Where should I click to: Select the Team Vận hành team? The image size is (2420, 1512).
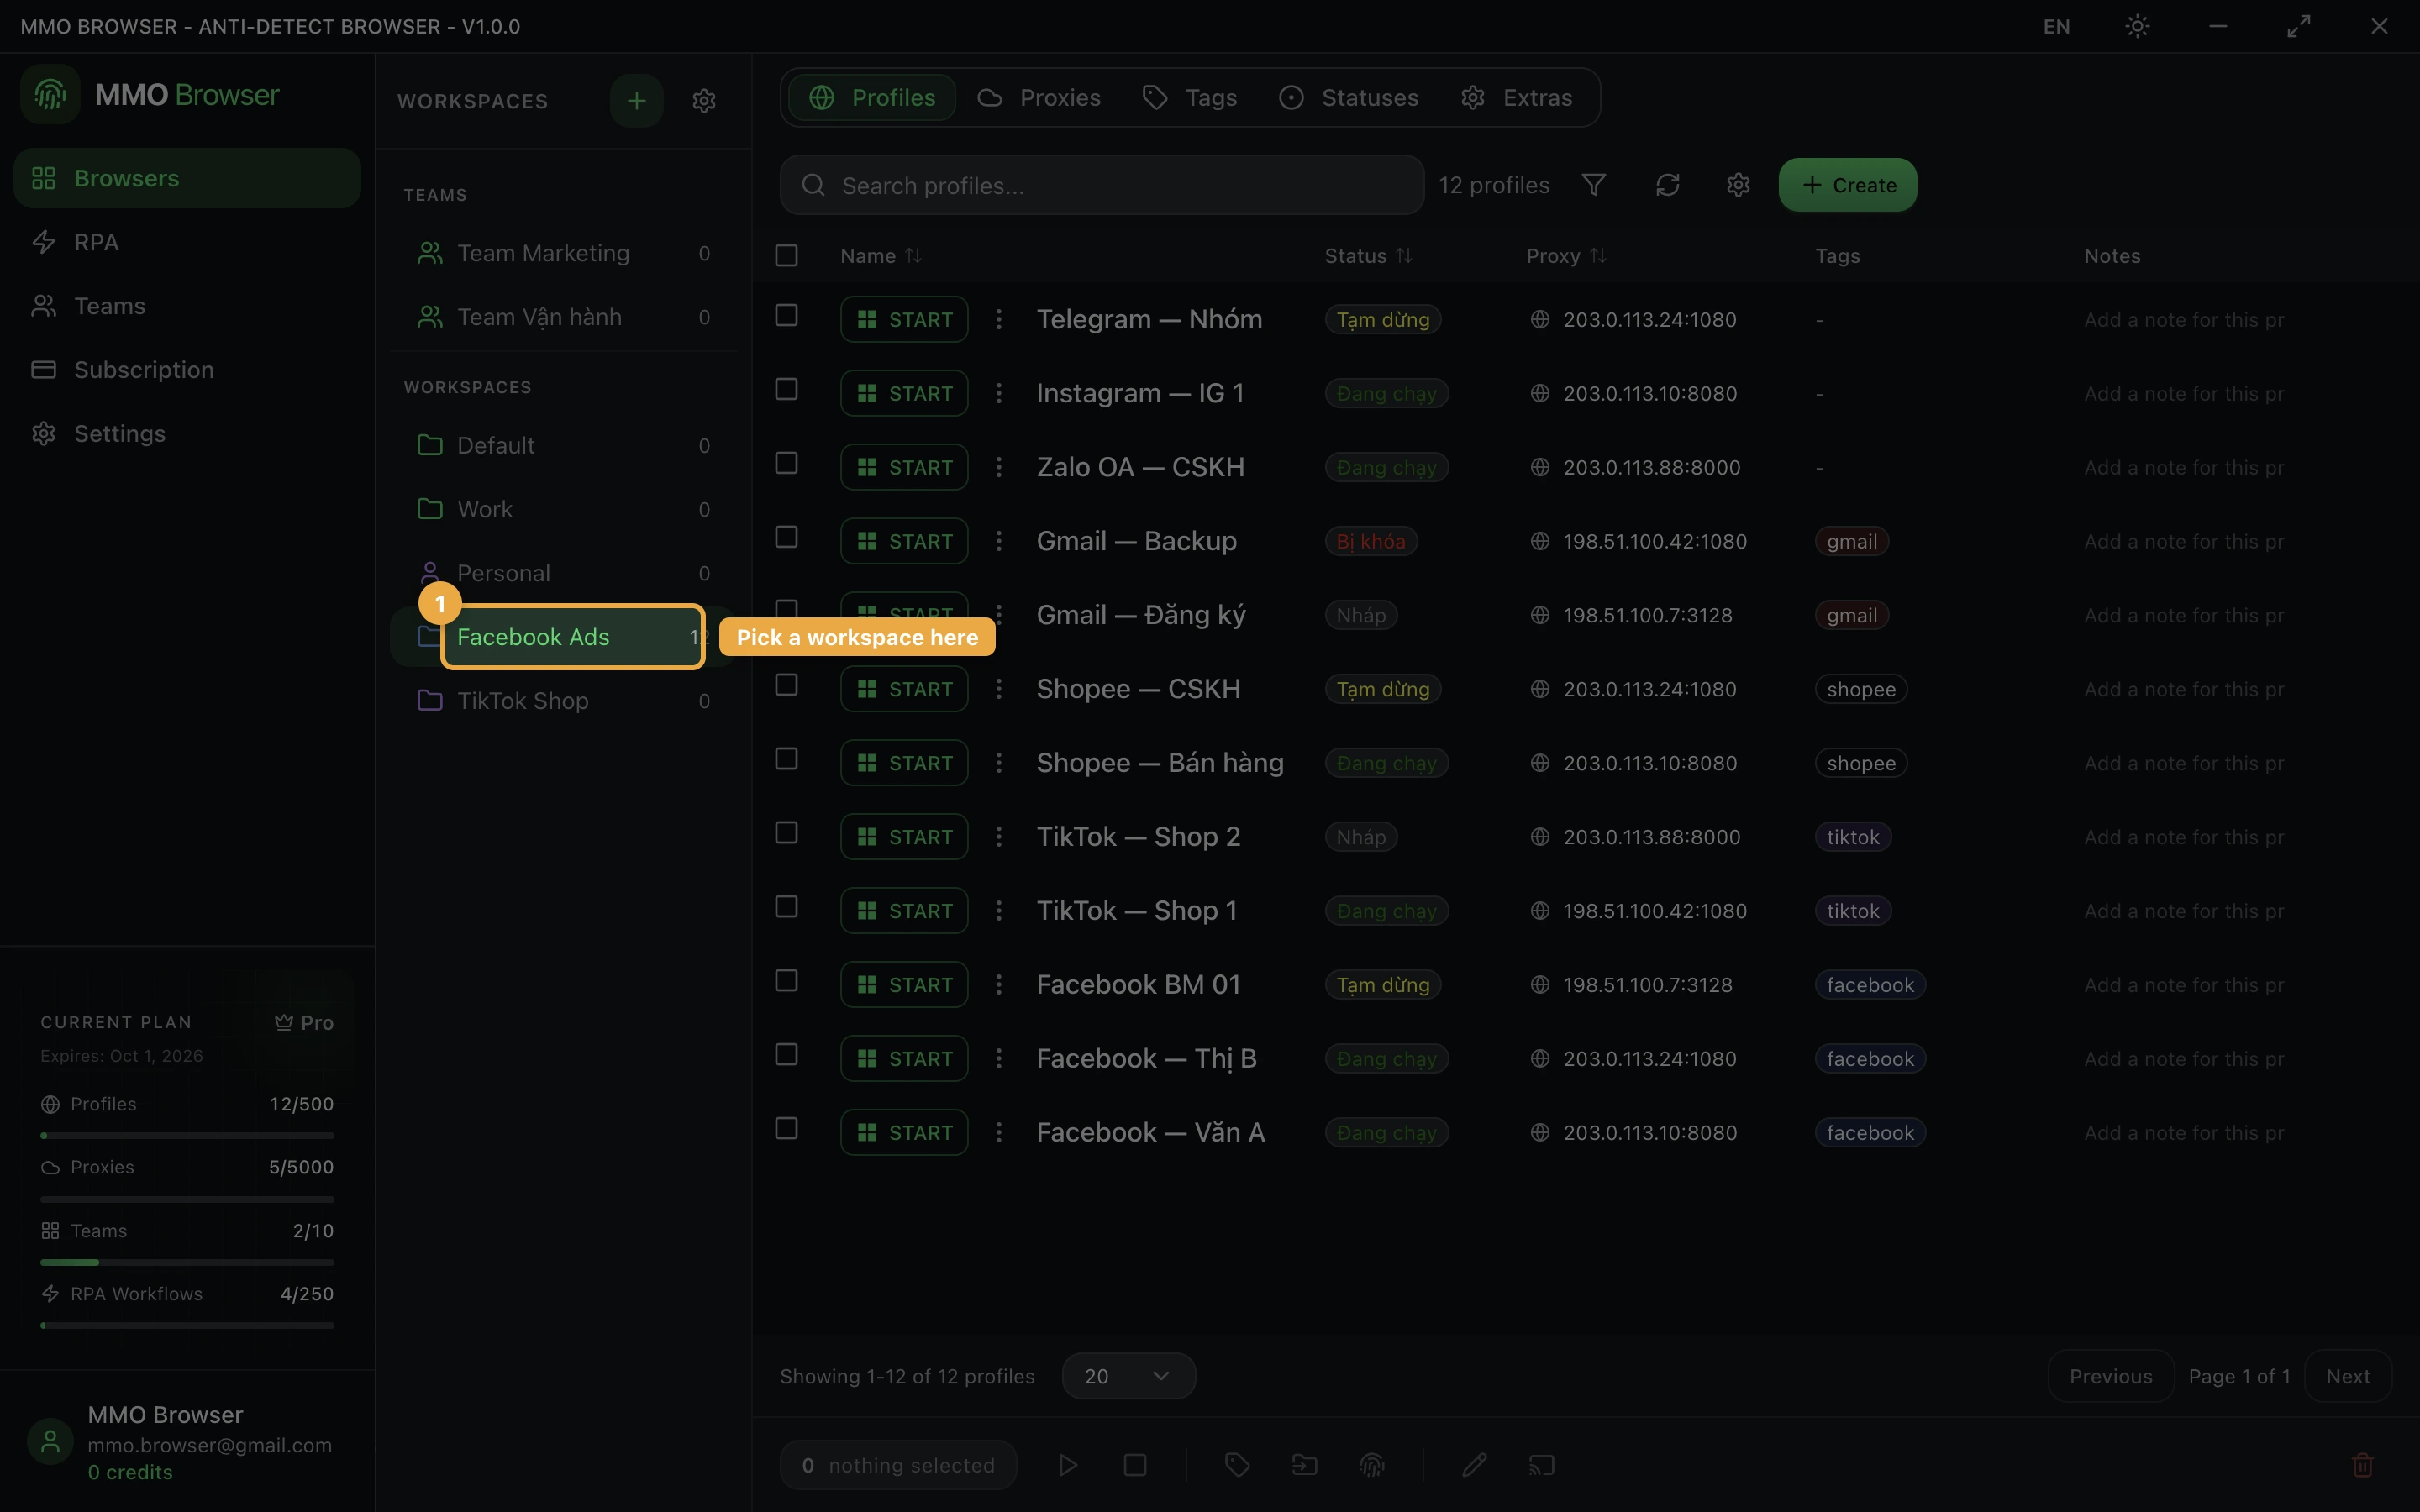564,317
